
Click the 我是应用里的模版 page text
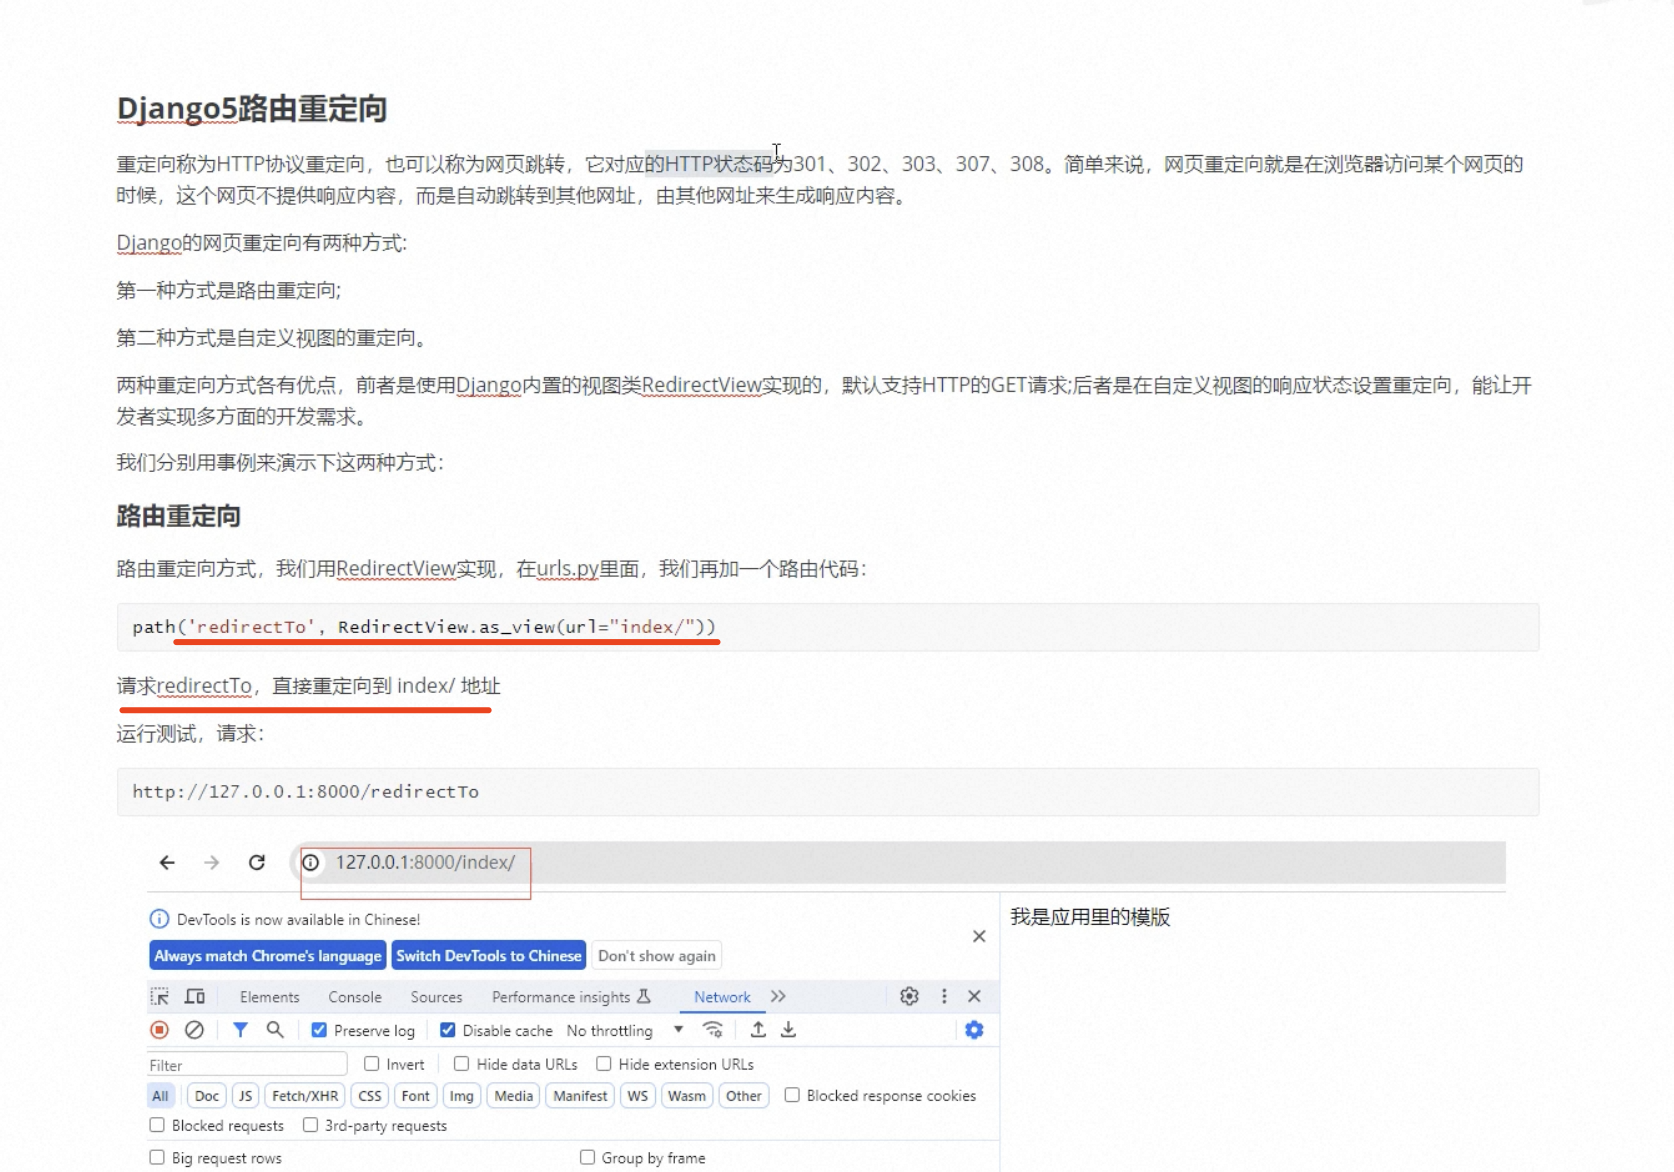(x=1090, y=917)
